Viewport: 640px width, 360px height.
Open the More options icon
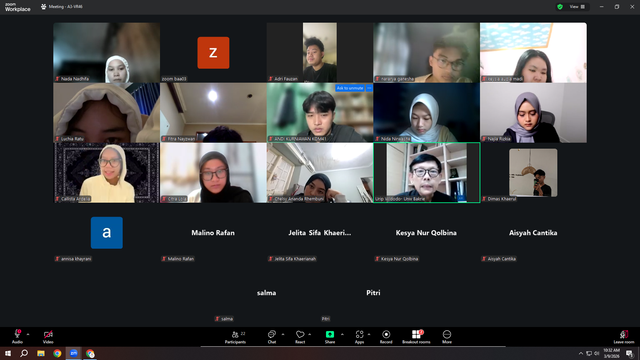click(x=447, y=334)
